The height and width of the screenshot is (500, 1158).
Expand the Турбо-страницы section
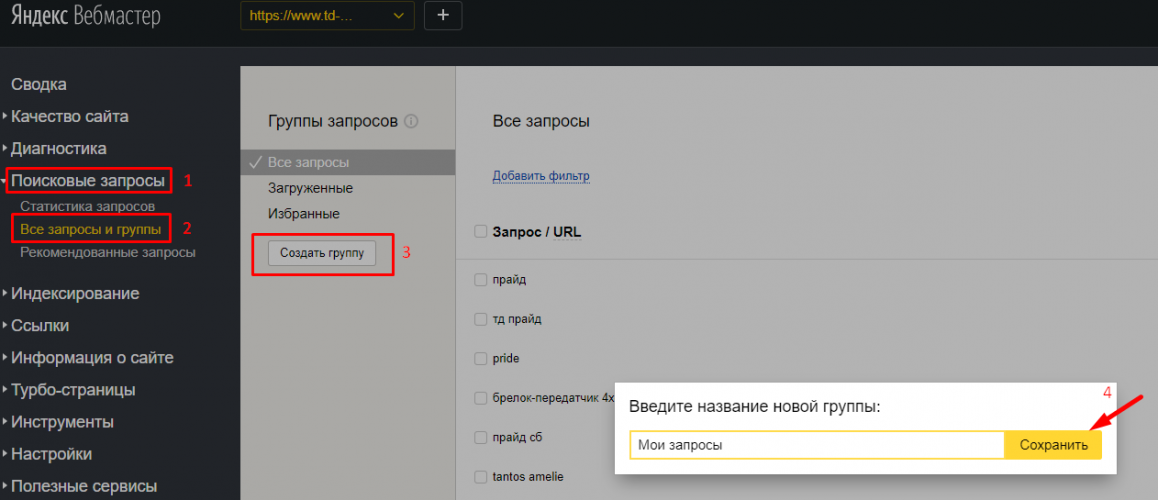point(73,390)
